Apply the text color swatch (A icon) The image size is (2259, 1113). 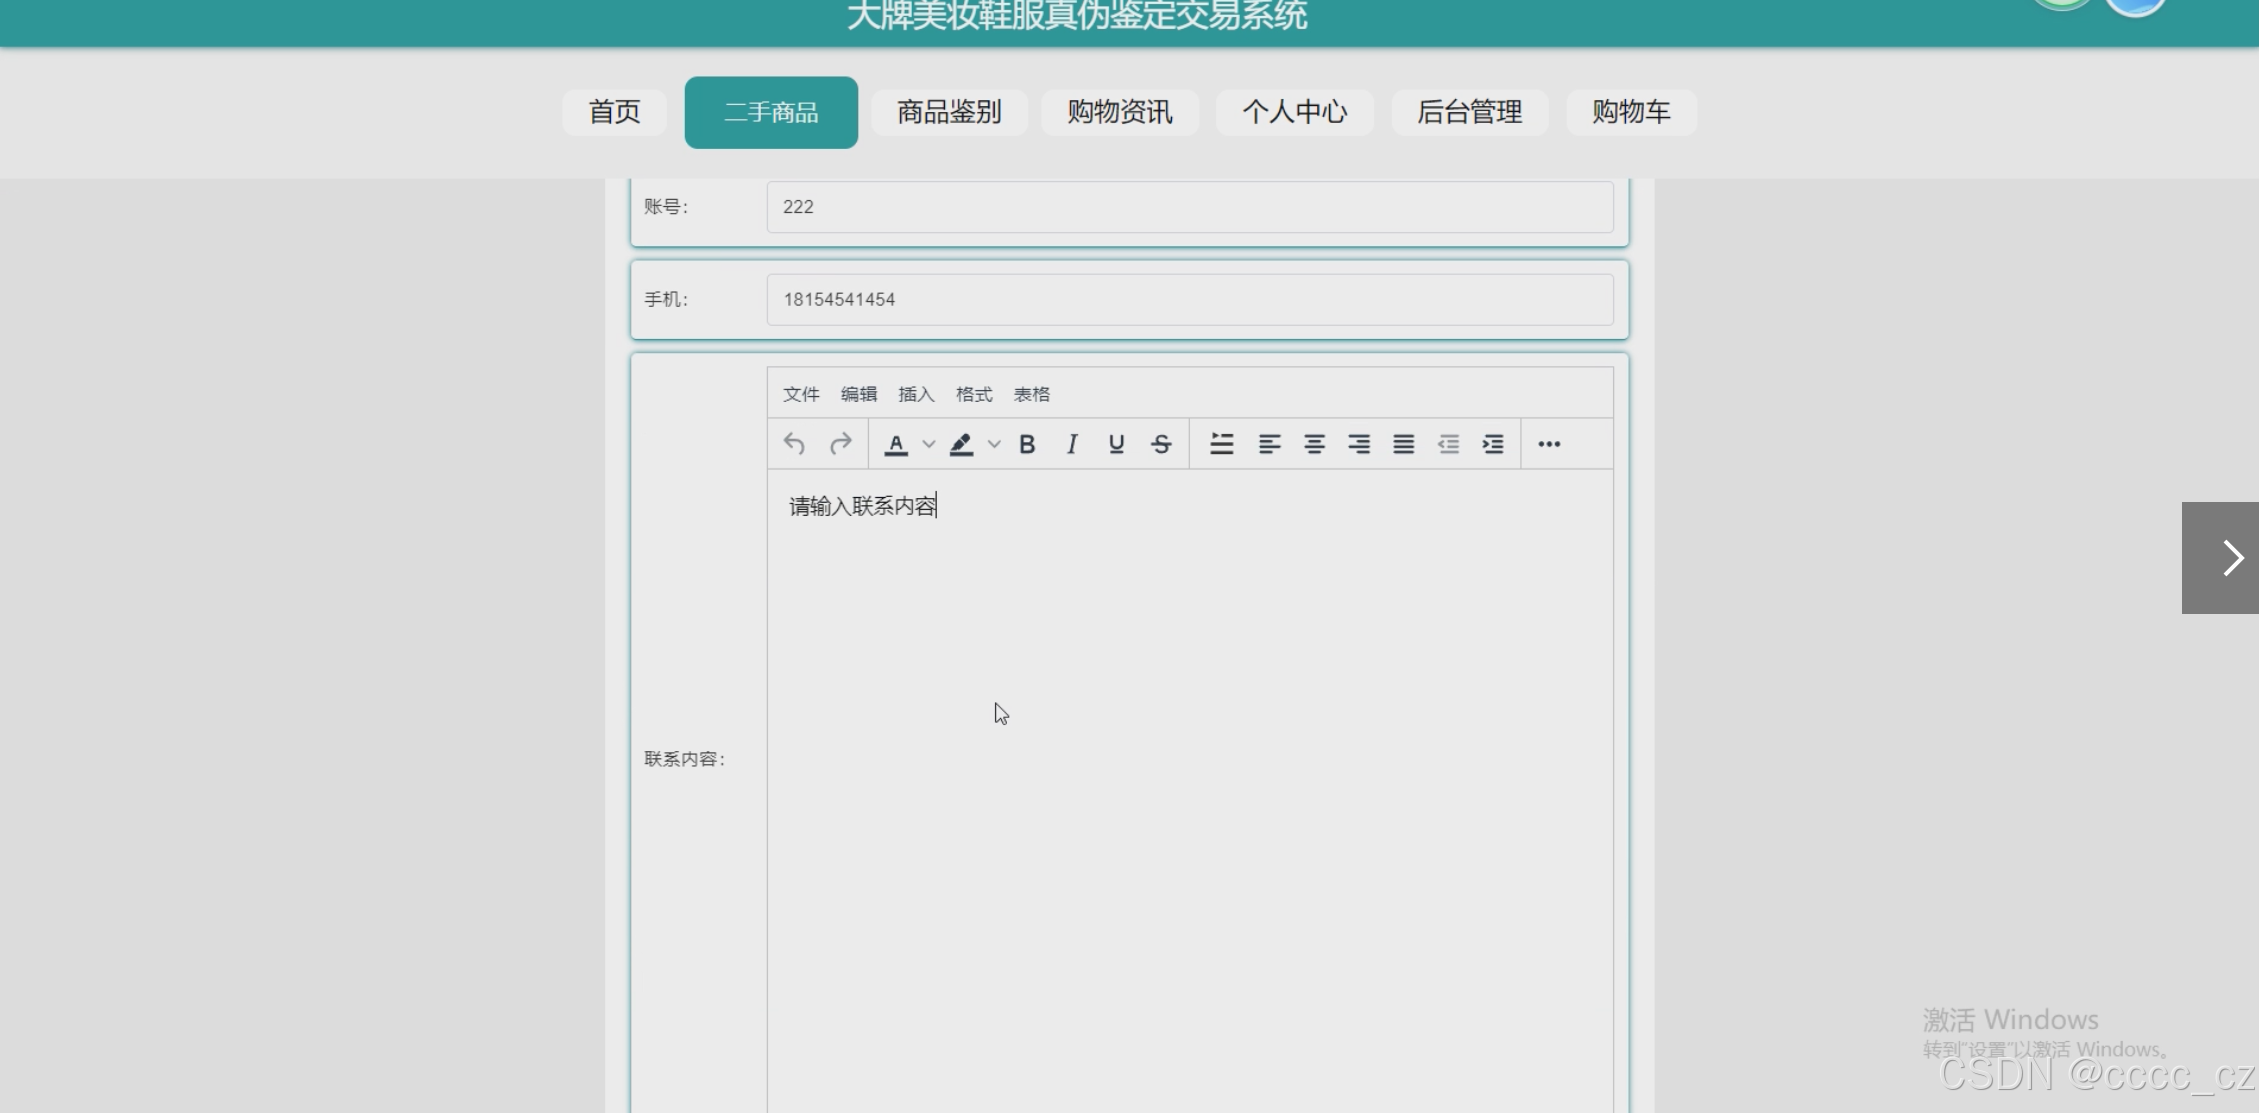pyautogui.click(x=896, y=444)
